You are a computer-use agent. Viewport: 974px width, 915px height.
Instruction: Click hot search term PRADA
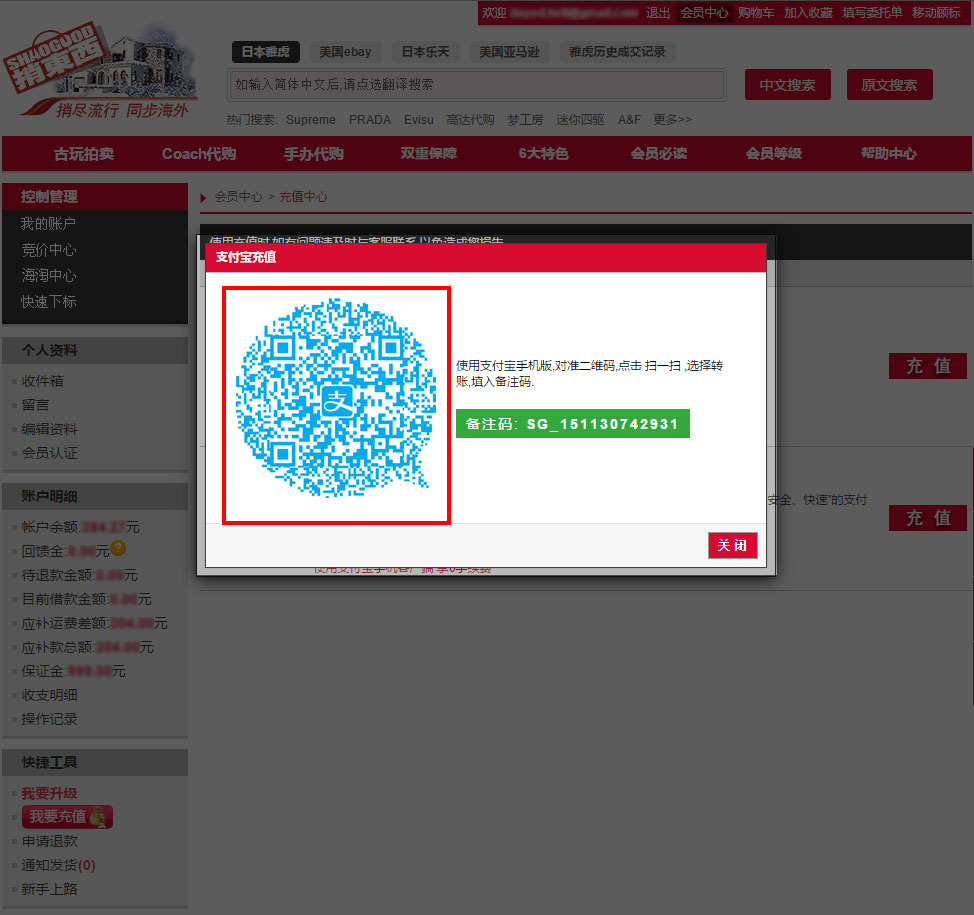tap(370, 119)
